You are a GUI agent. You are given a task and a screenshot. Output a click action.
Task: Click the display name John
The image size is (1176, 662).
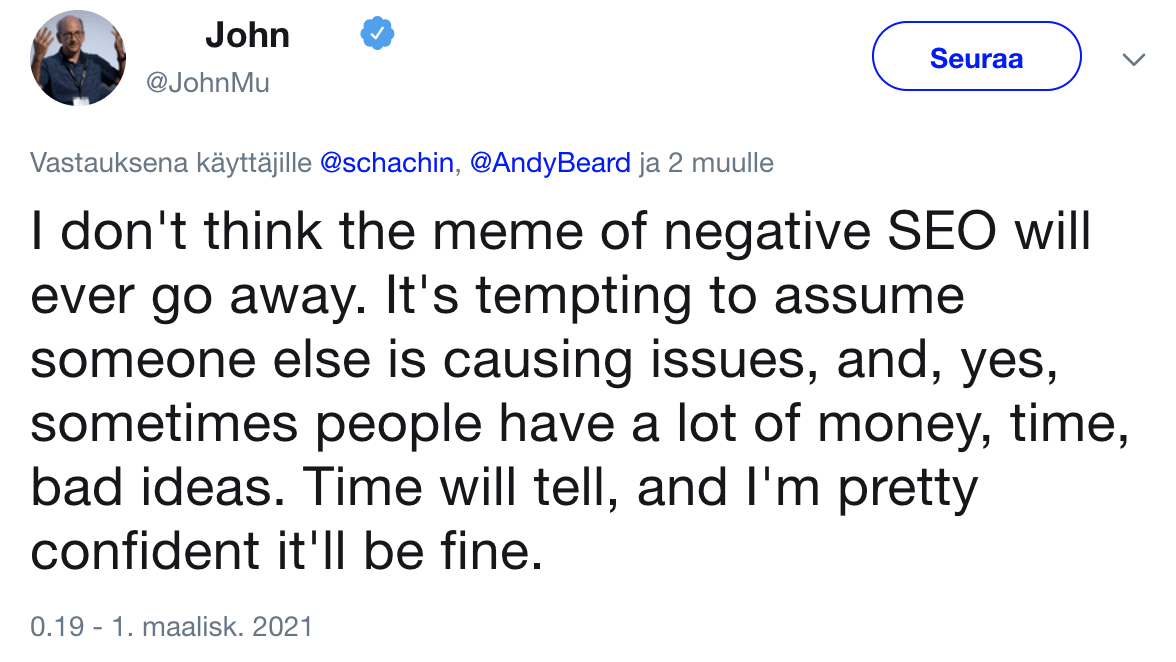pos(248,34)
